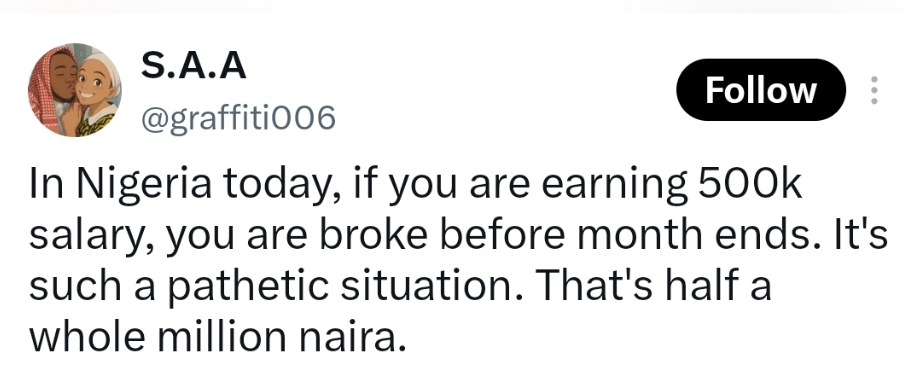
Task: Click "situation" in the third tweet line
Action: click(x=431, y=286)
